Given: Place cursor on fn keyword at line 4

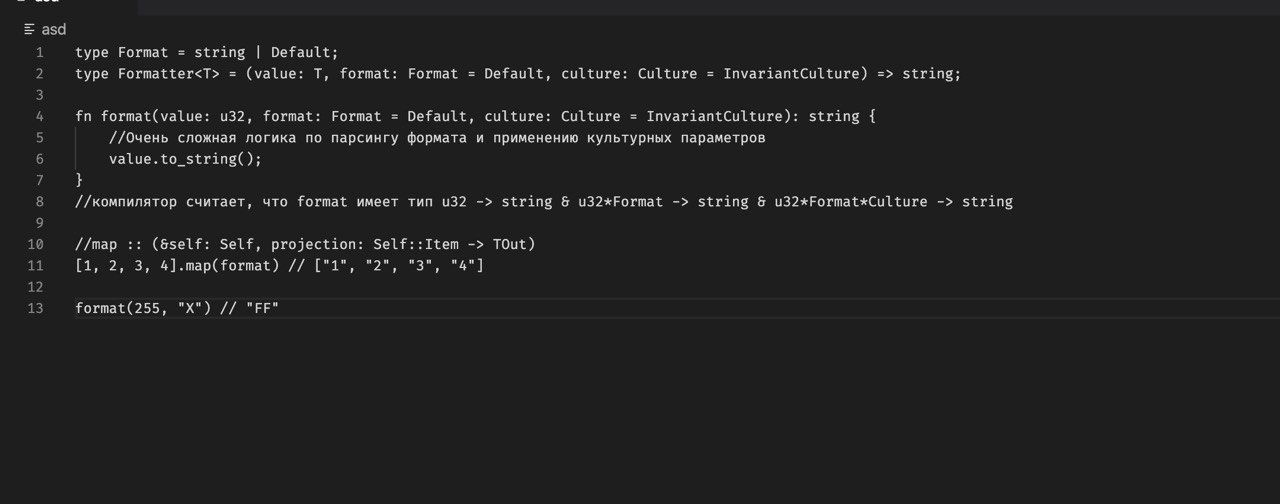Looking at the screenshot, I should point(83,116).
